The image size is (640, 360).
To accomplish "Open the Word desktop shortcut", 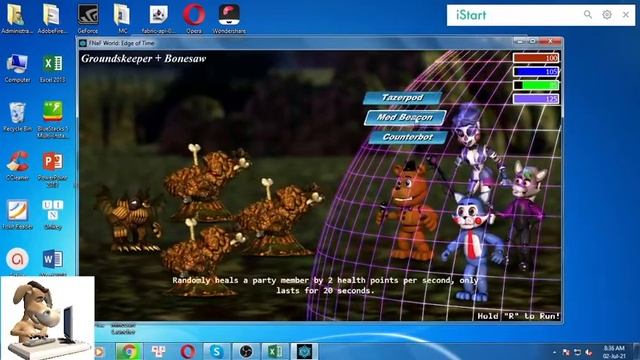I will [x=53, y=261].
